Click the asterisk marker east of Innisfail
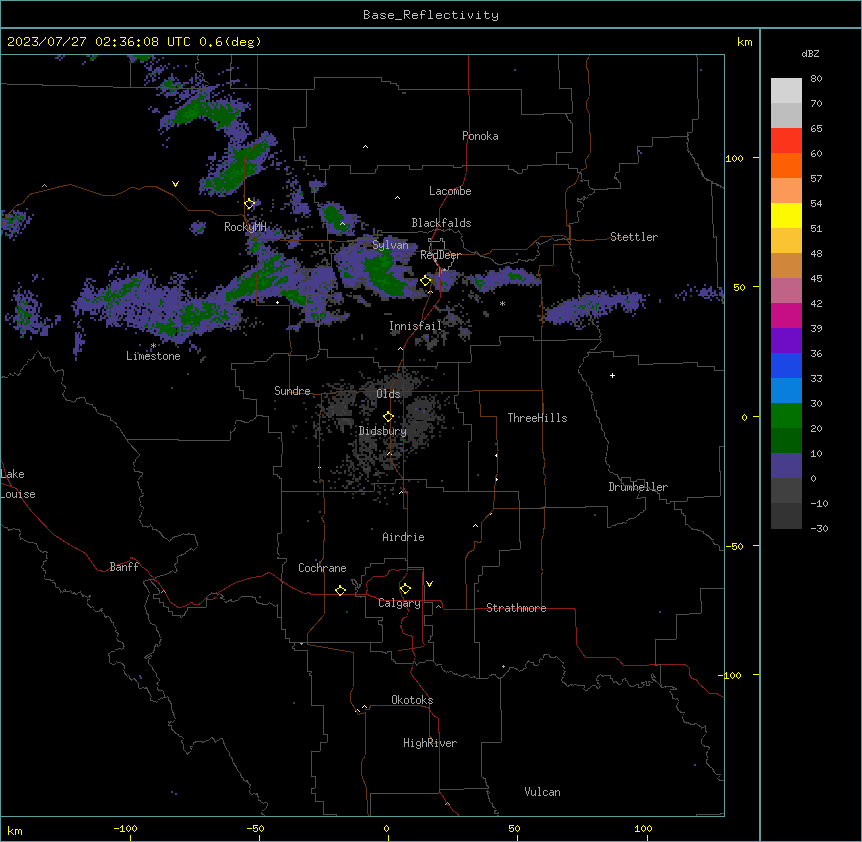 (502, 303)
